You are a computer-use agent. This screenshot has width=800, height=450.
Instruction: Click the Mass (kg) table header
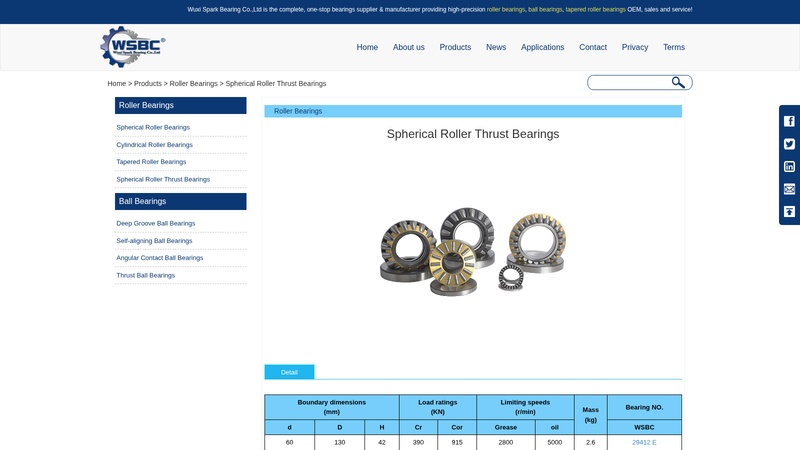pyautogui.click(x=591, y=415)
